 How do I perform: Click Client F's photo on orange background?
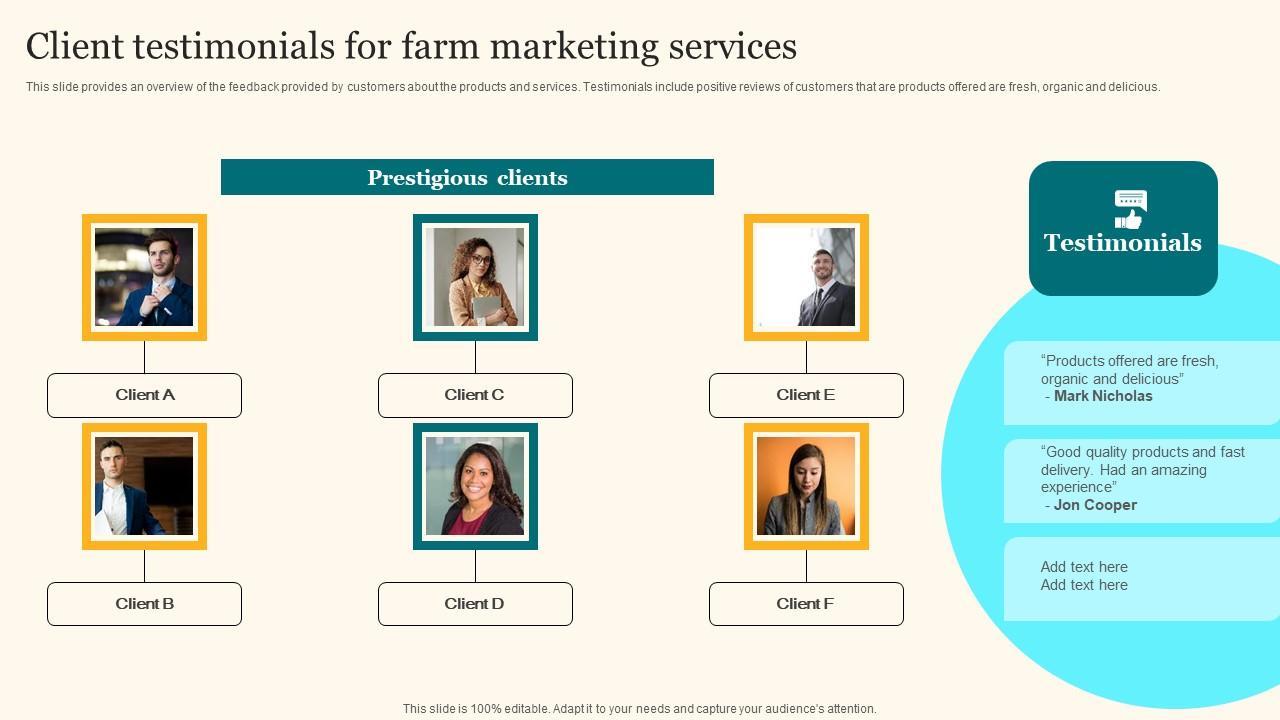coord(806,486)
